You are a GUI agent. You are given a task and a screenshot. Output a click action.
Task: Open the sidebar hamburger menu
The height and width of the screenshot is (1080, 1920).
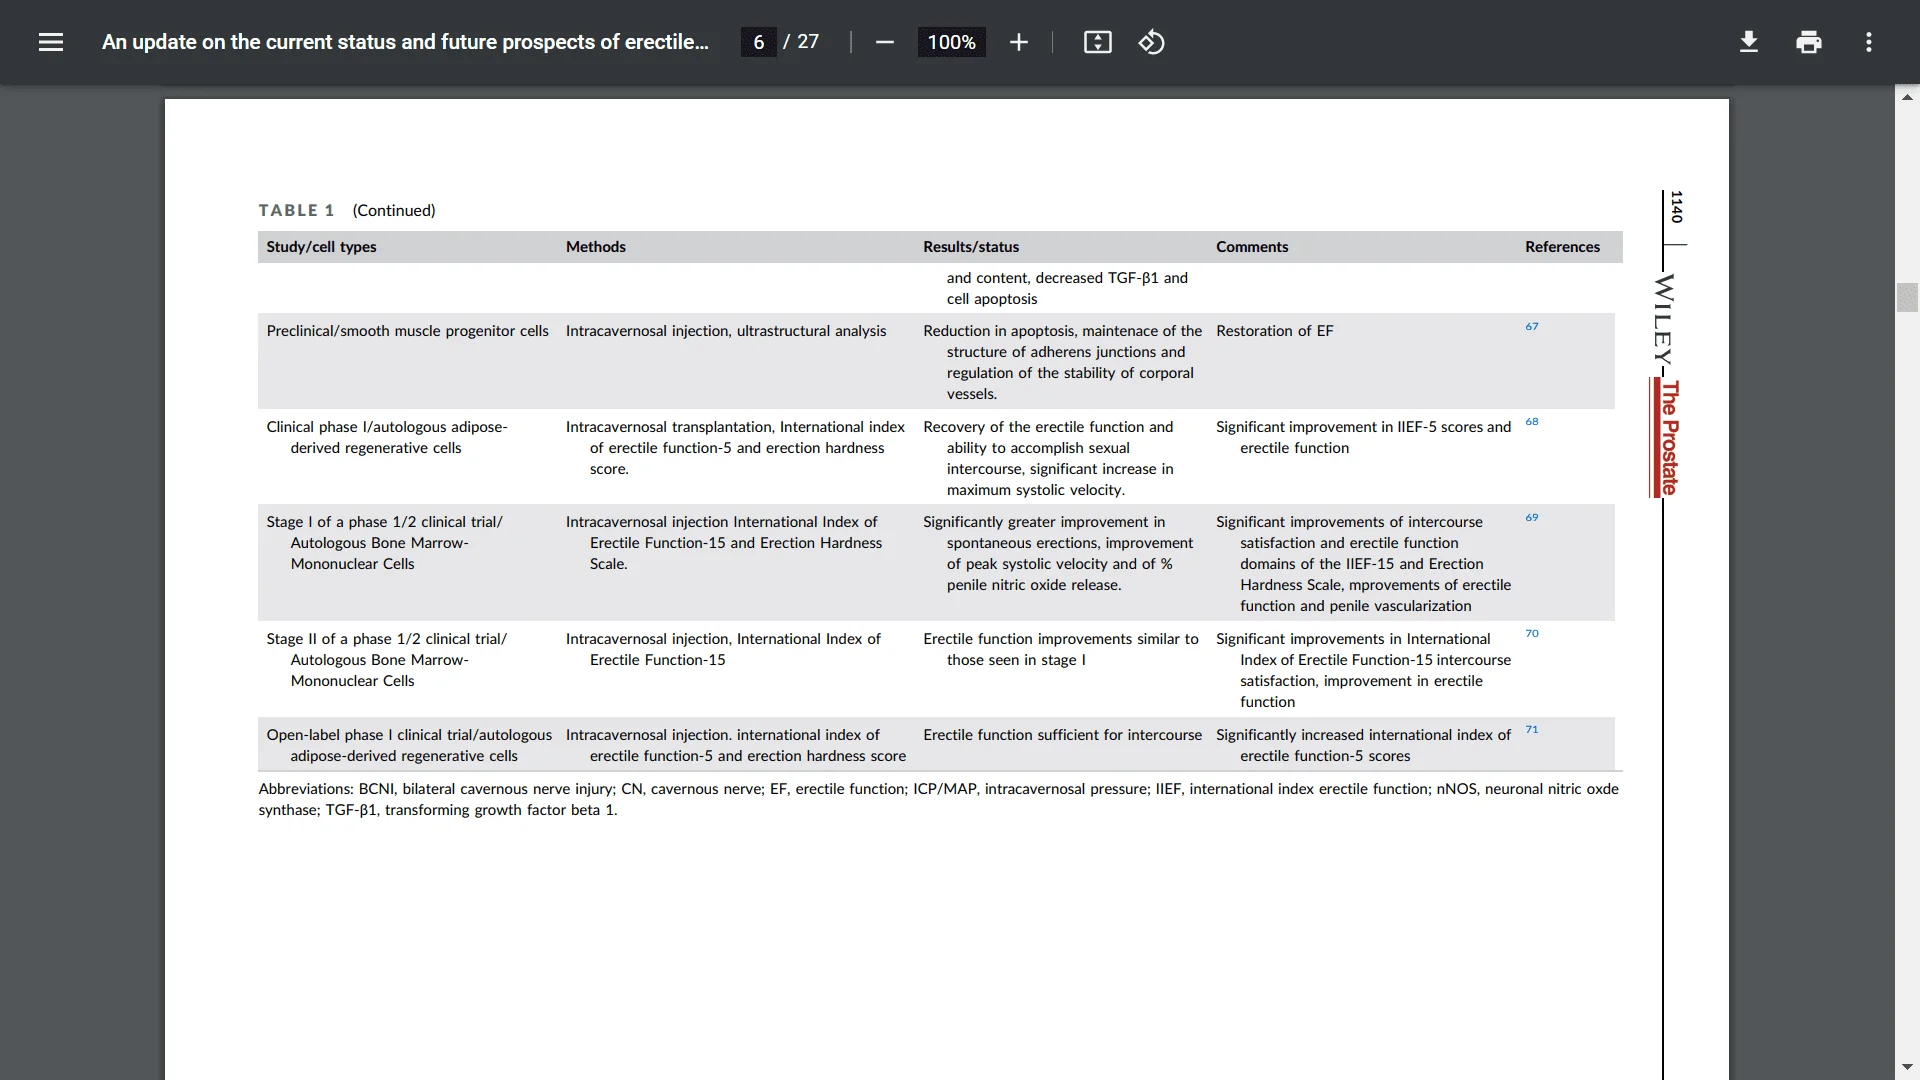[x=51, y=42]
